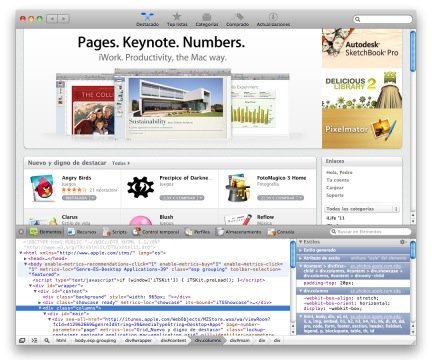Viewport: 432px width, 360px height.
Task: Select the body.esp.grouping breadcrumb
Action: coord(95,340)
